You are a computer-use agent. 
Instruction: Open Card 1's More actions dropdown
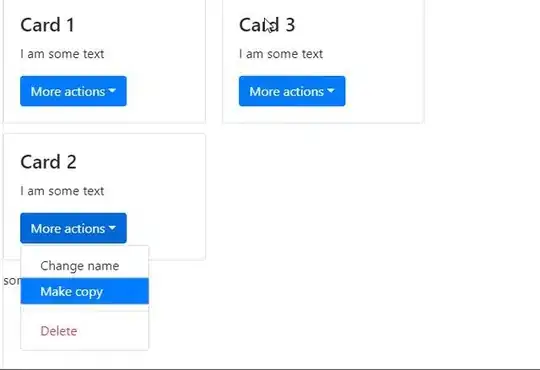73,91
